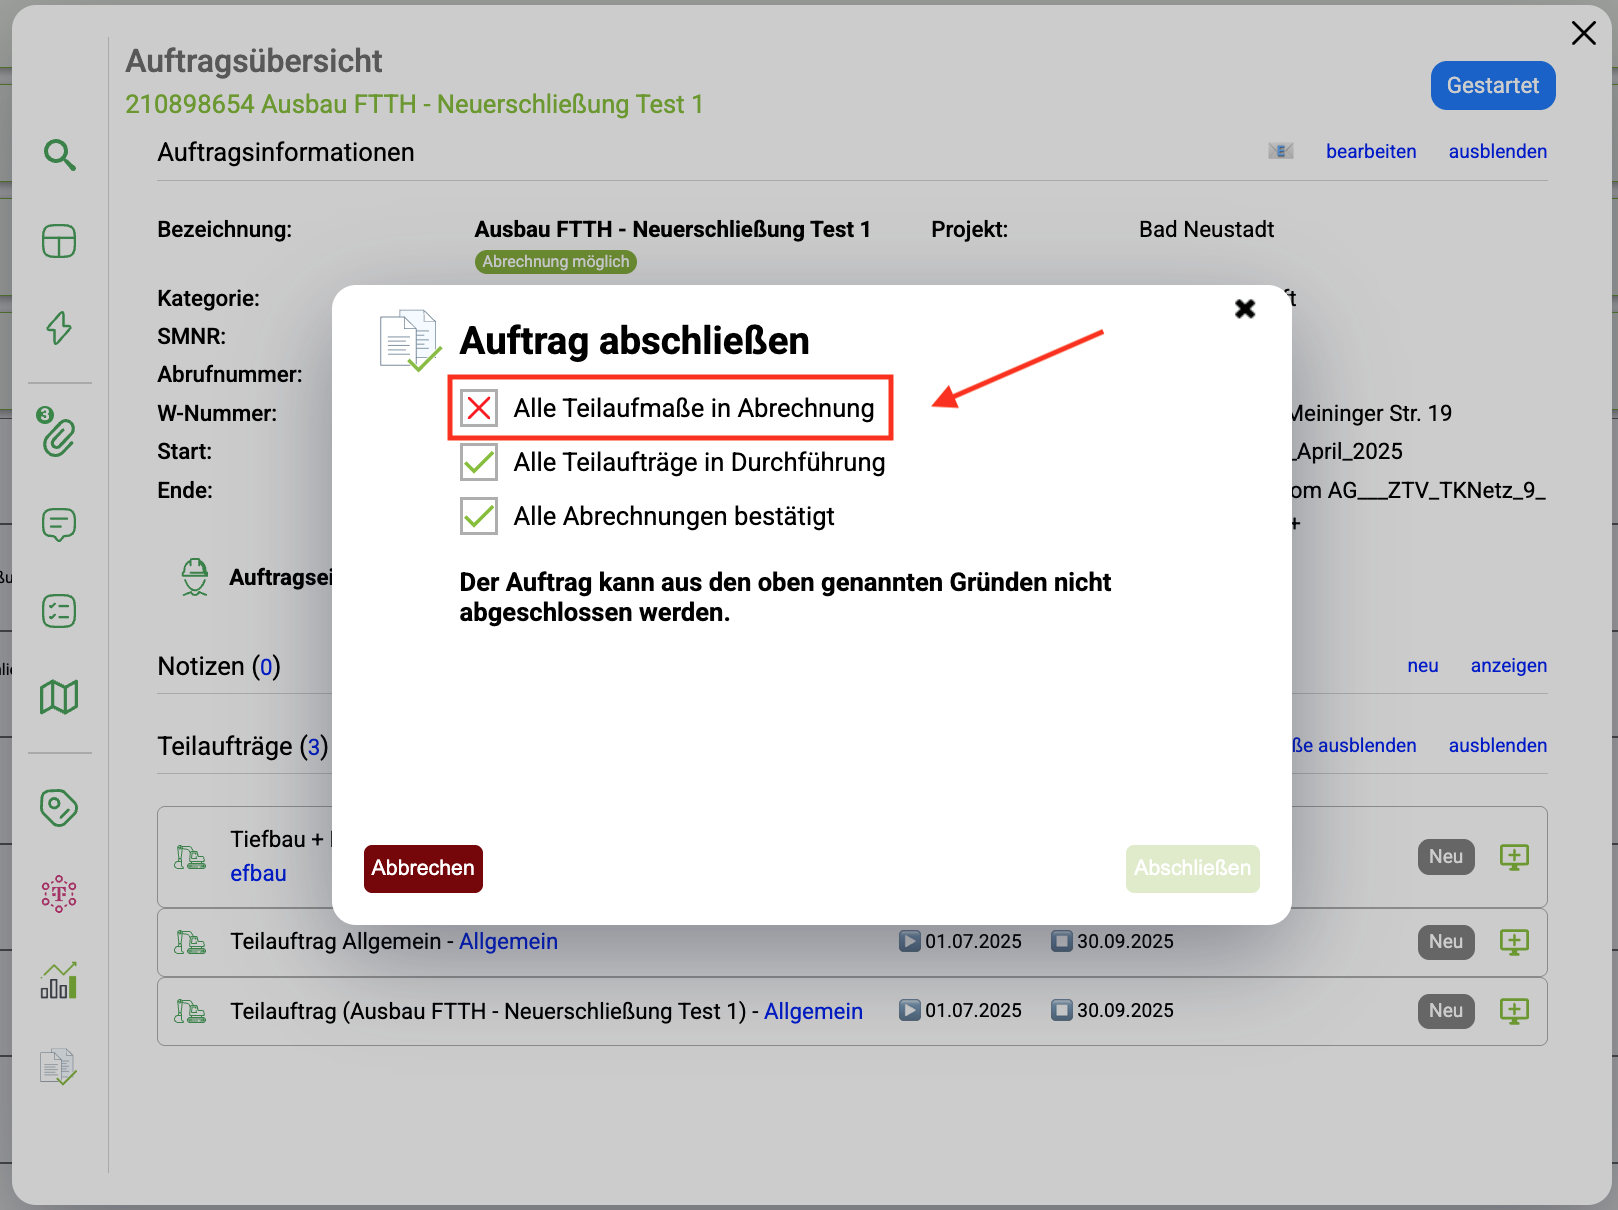
Task: Open the chat comments sidebar icon
Action: tap(59, 524)
